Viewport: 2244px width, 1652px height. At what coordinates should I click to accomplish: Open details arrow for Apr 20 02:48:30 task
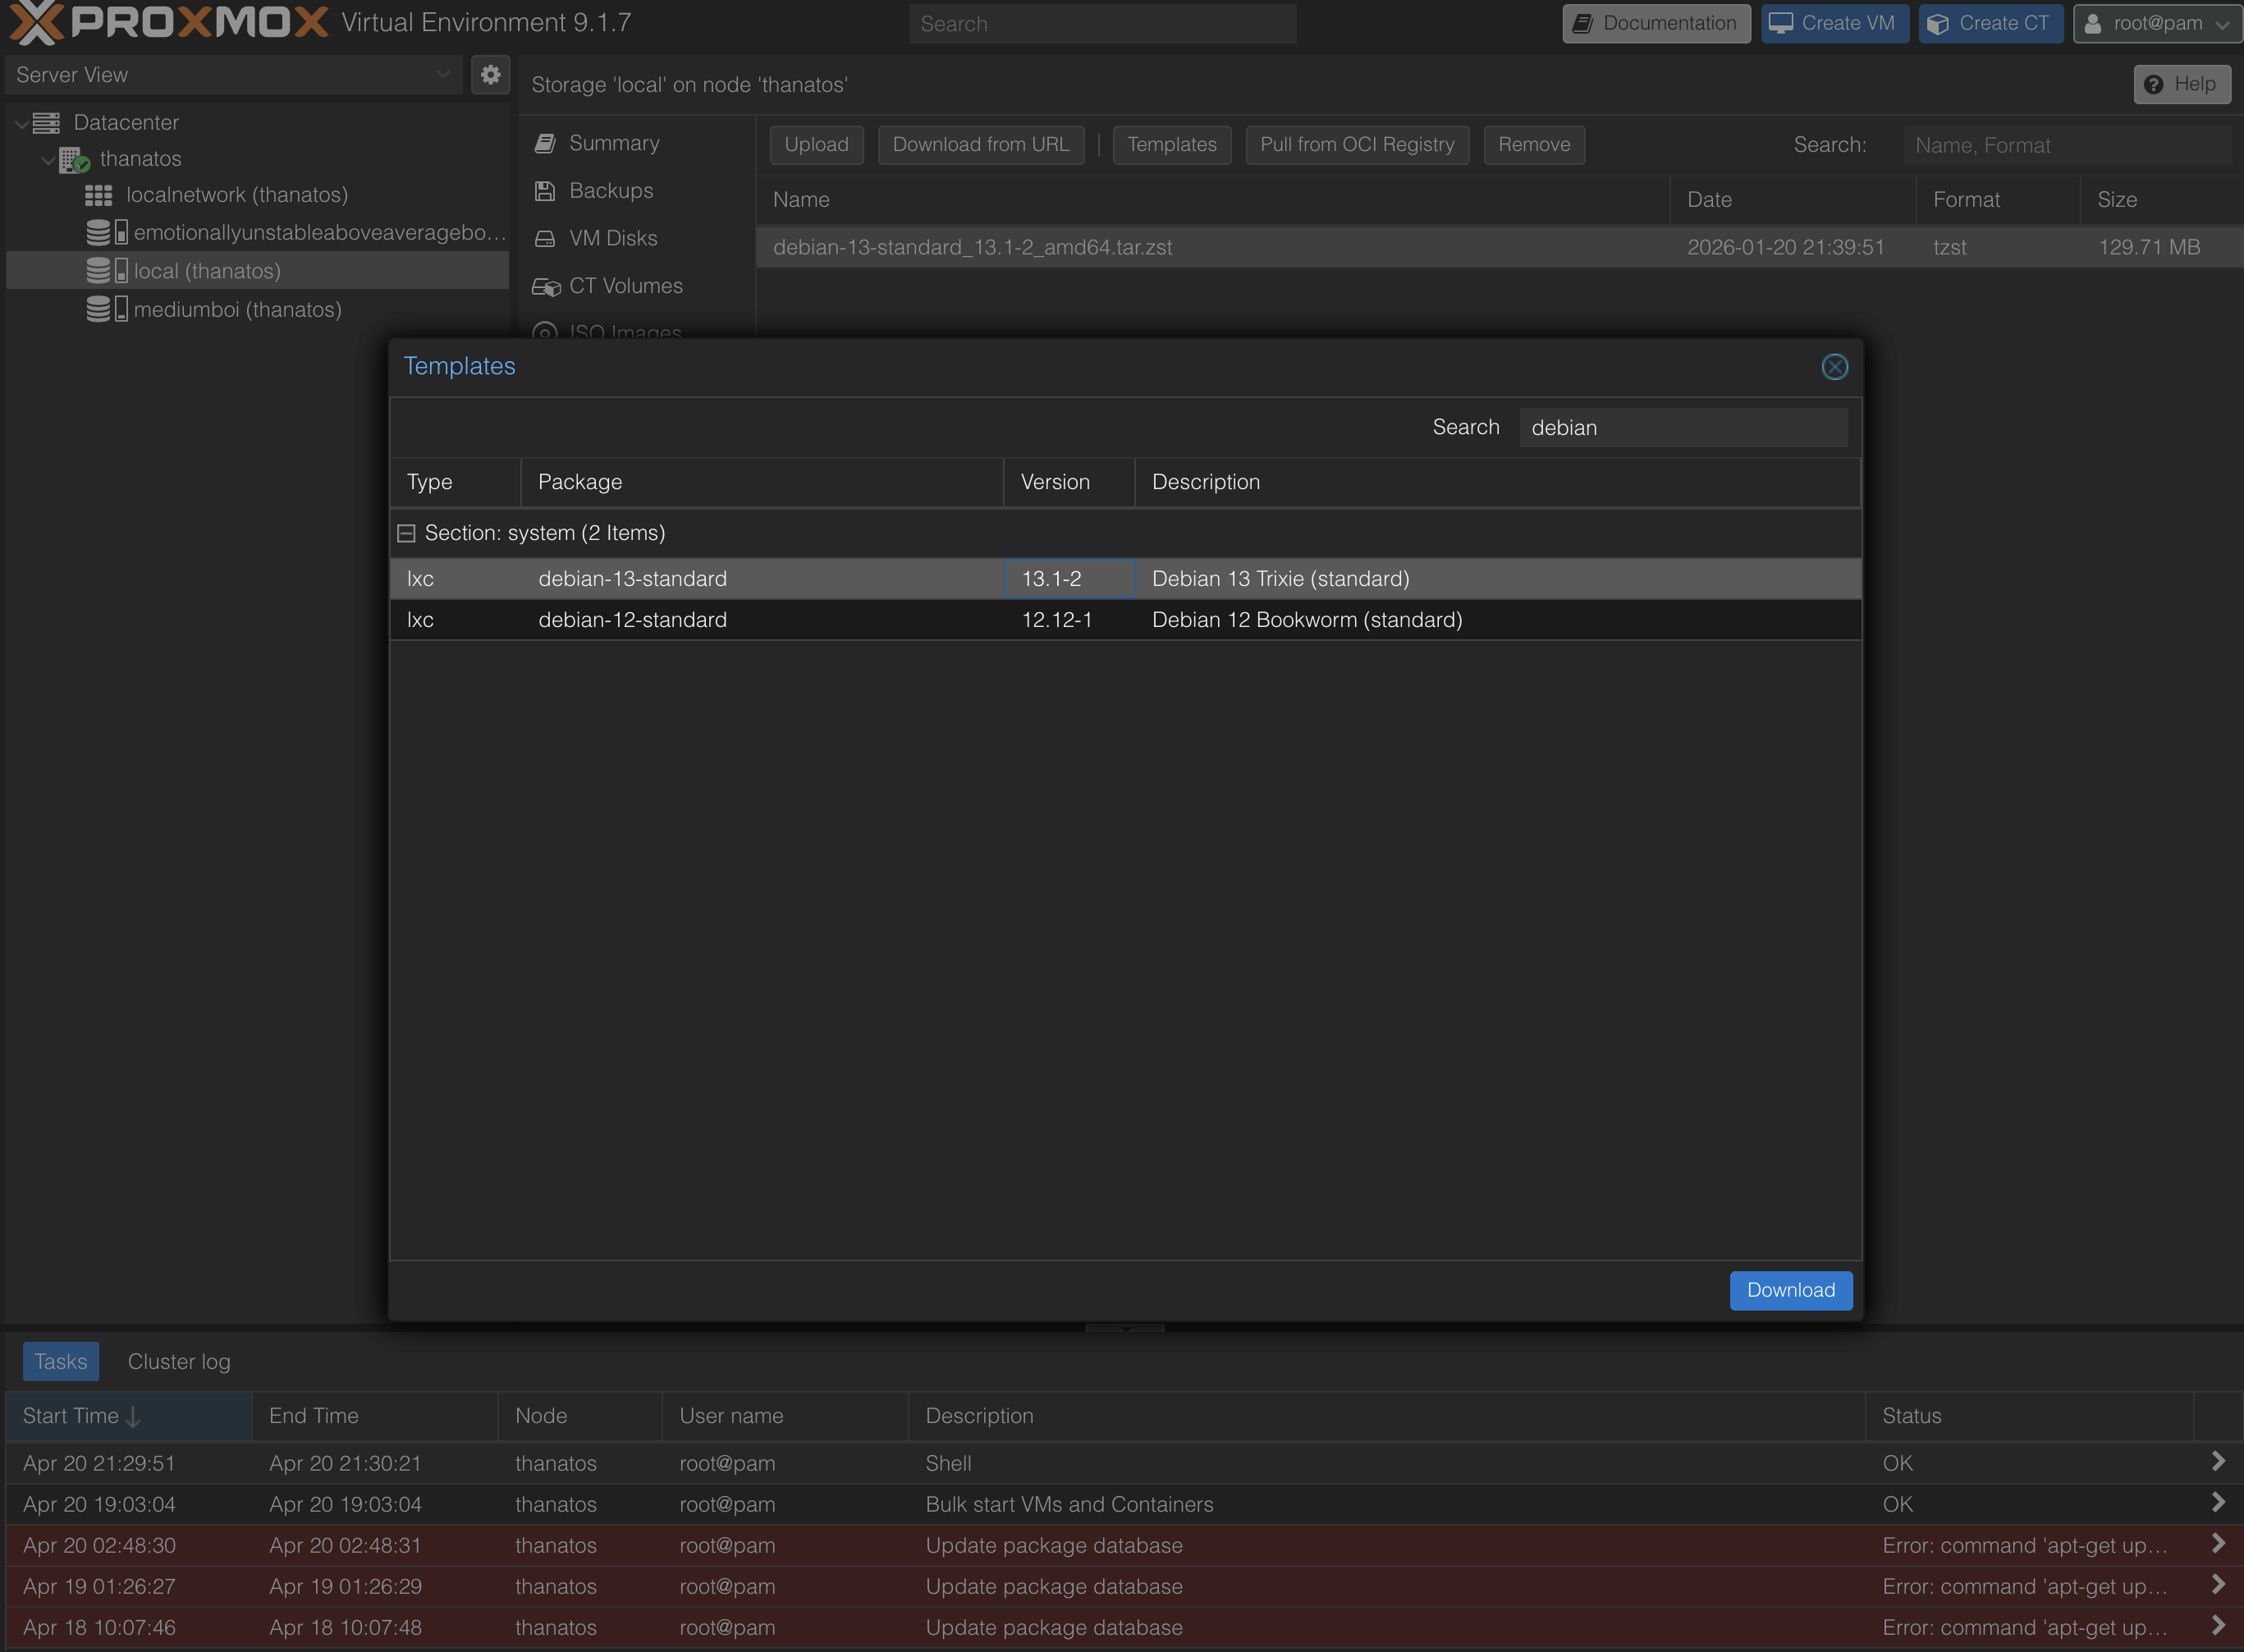[2217, 1543]
